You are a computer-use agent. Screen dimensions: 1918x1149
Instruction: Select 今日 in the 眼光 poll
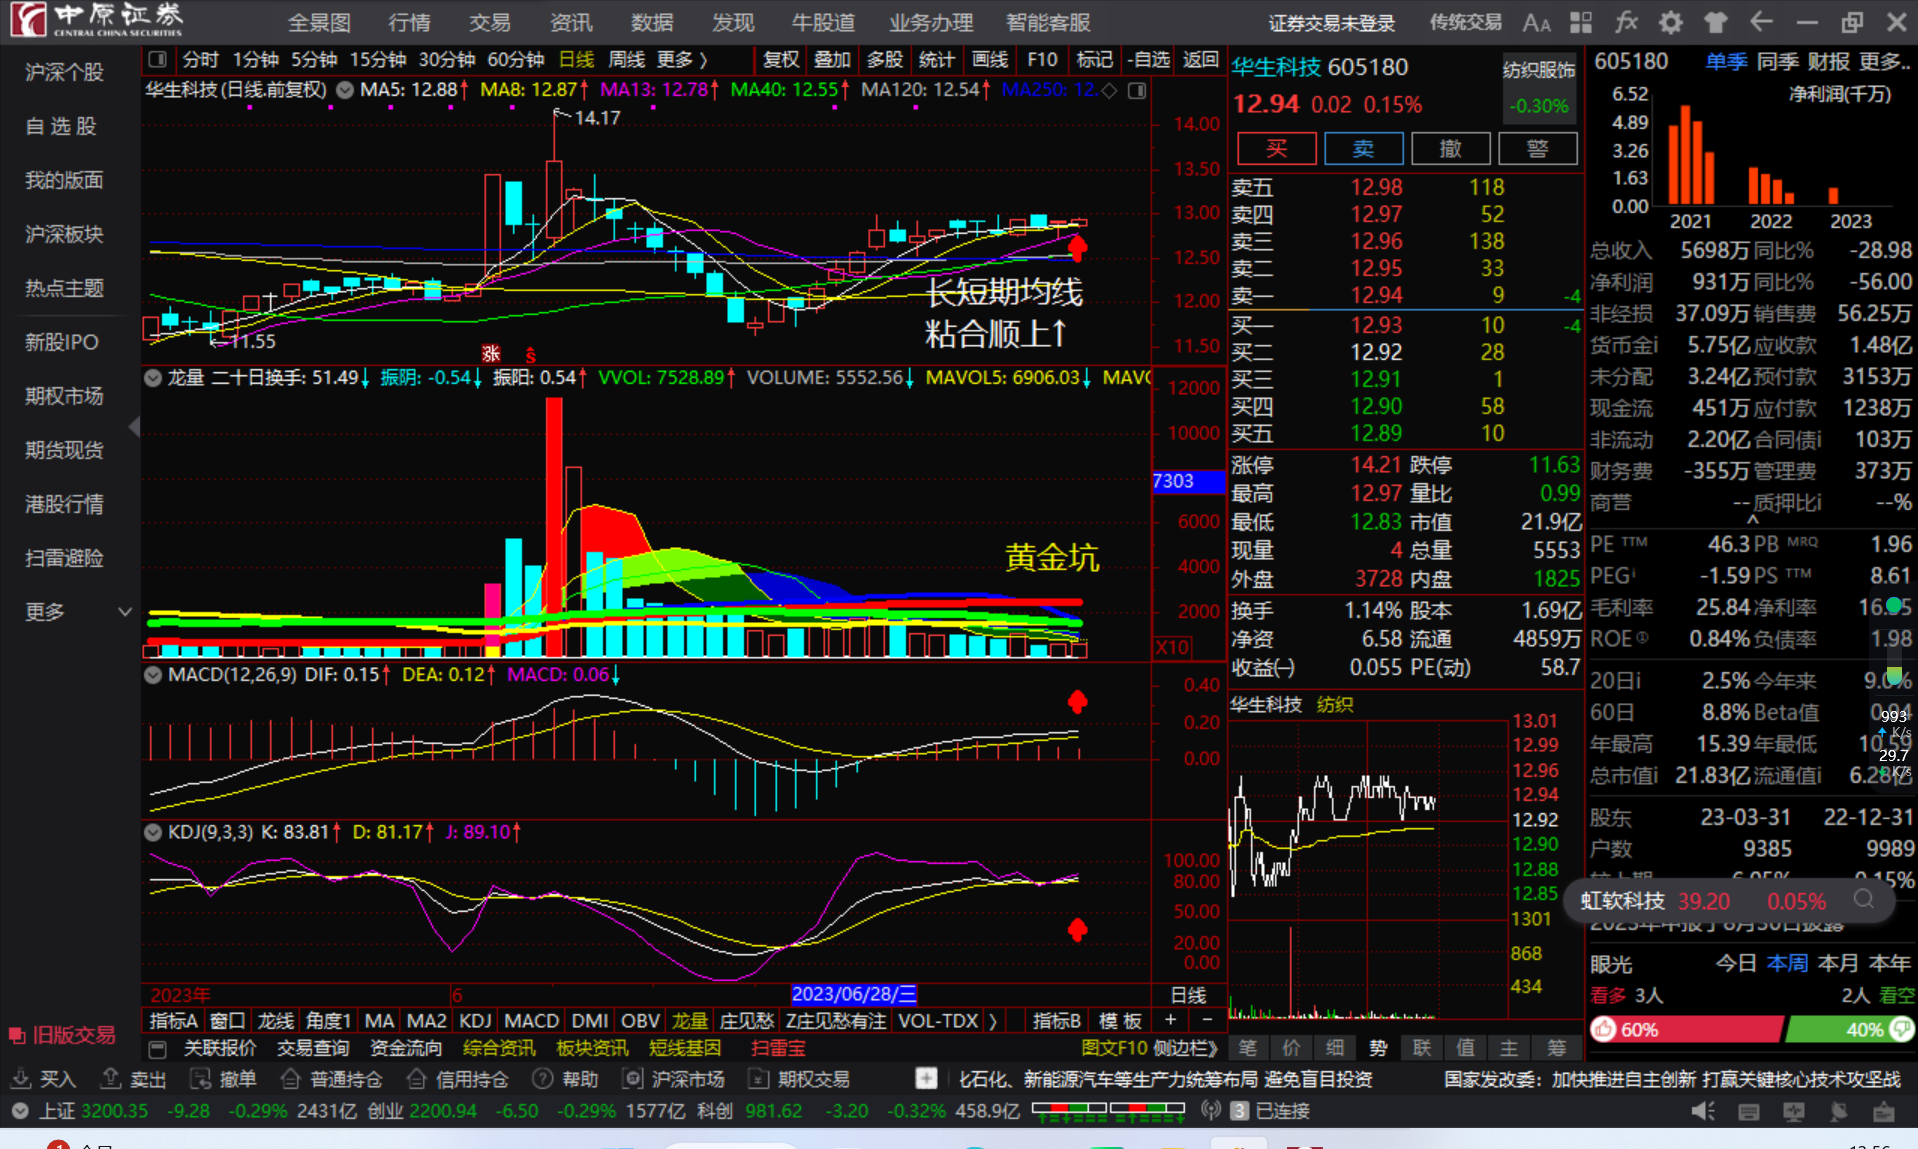(x=1736, y=963)
